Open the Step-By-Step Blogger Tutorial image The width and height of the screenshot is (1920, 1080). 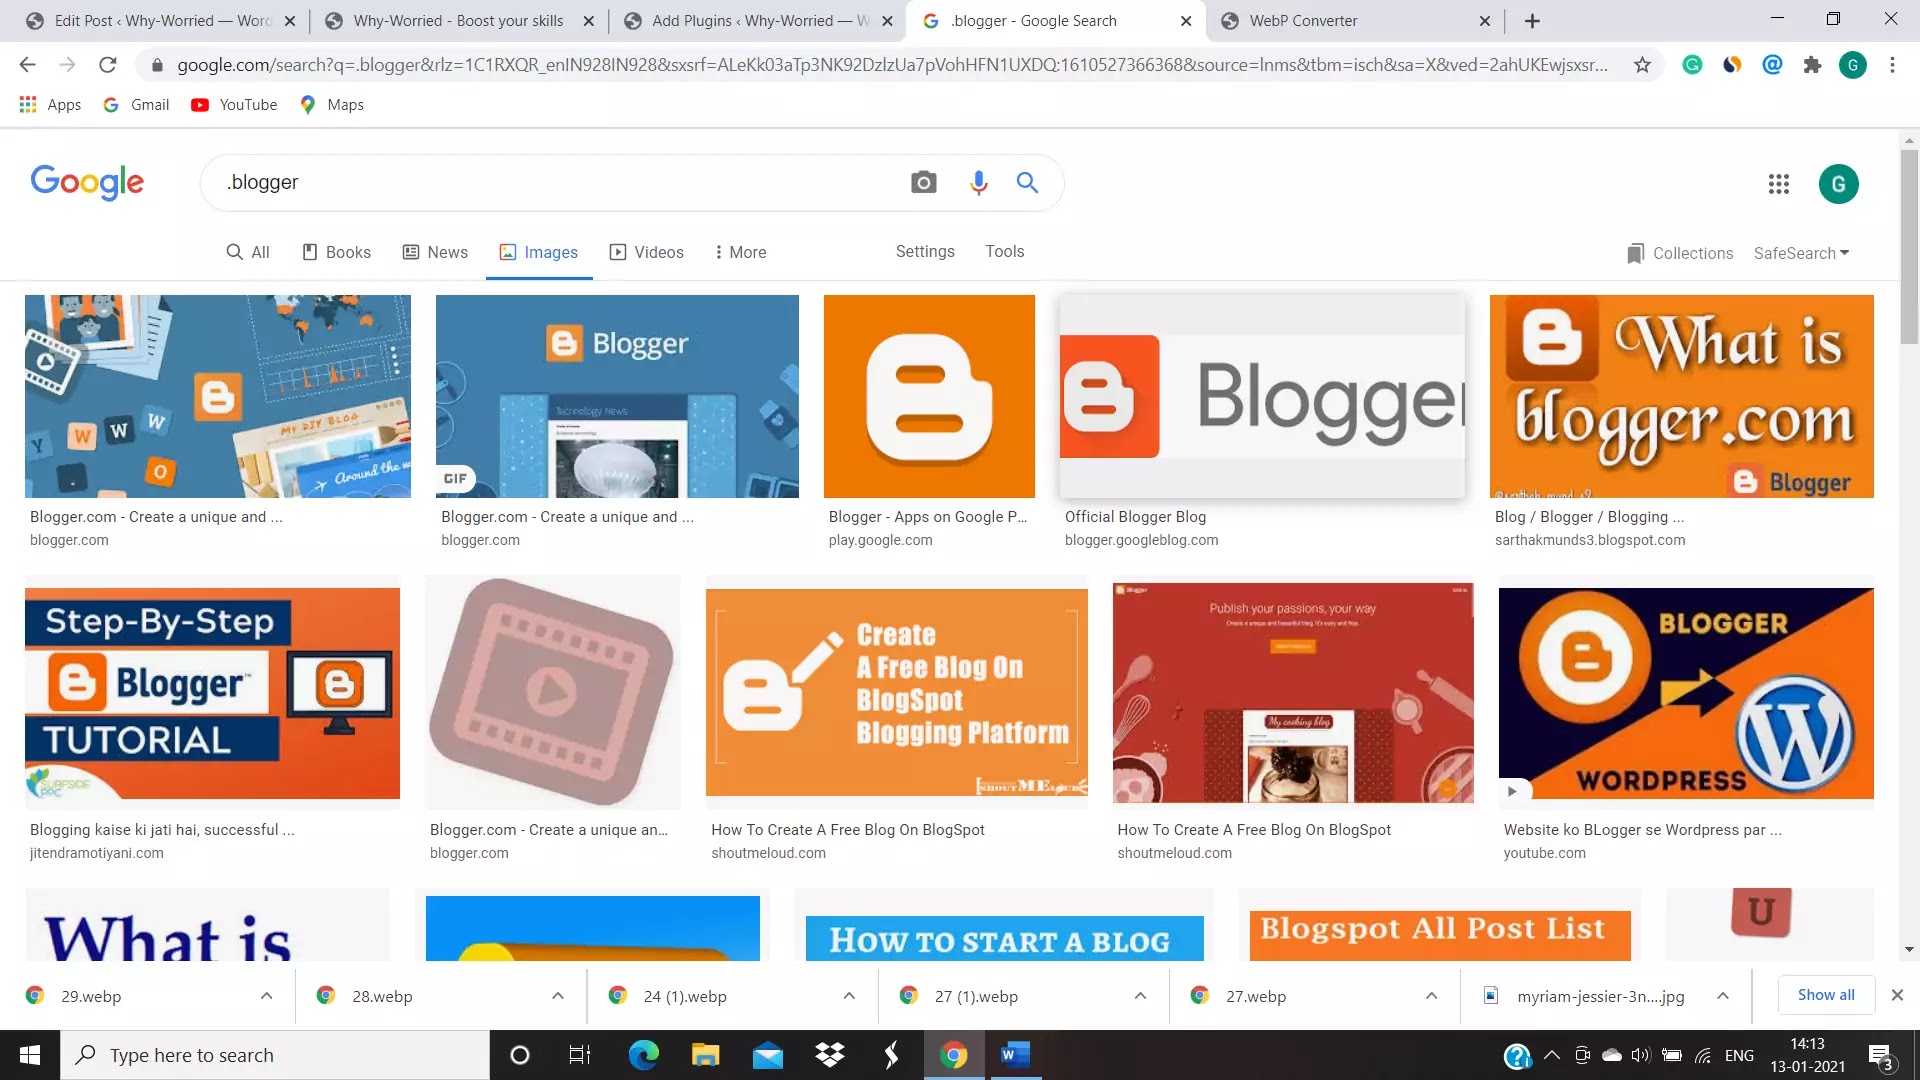point(212,693)
